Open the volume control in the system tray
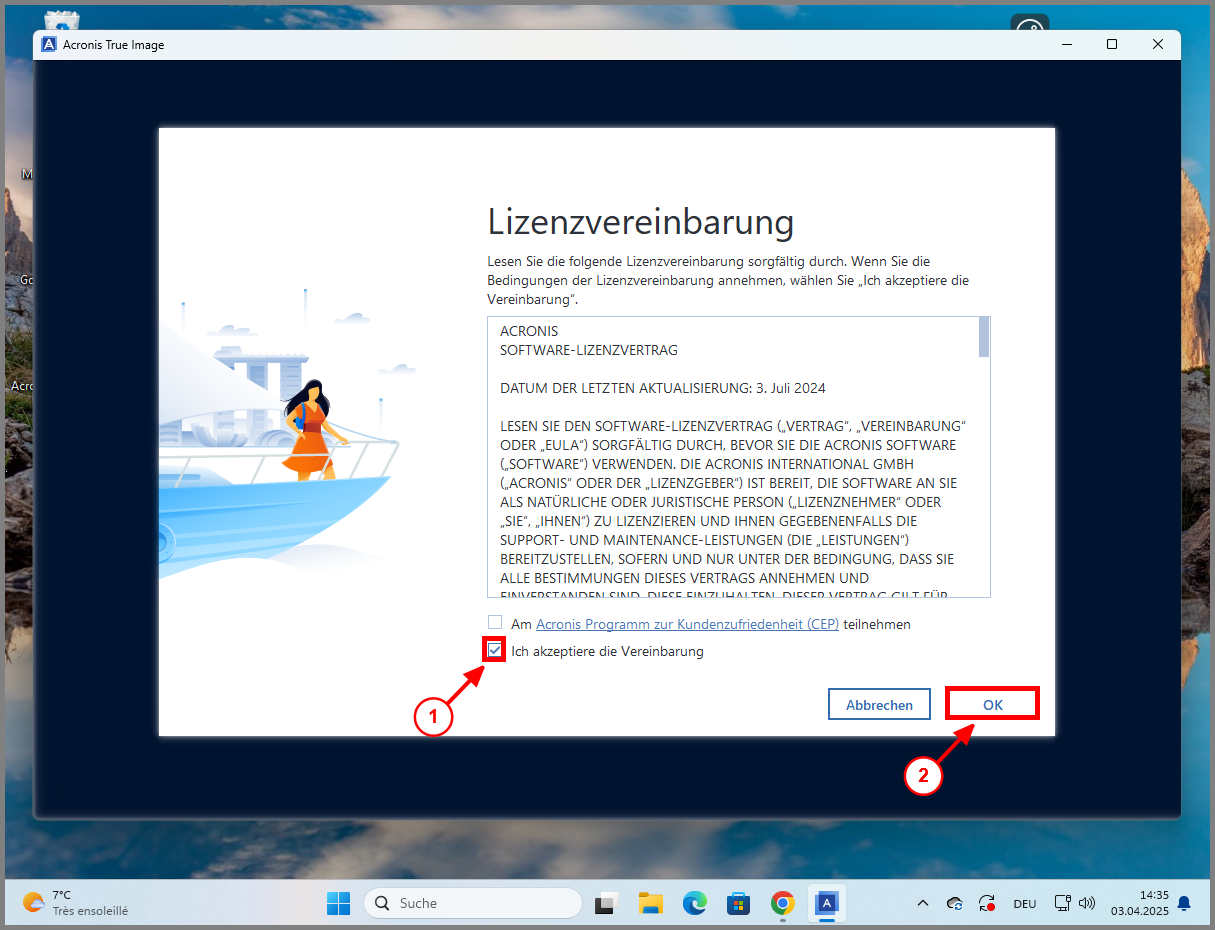Viewport: 1215px width, 930px height. [x=1087, y=903]
